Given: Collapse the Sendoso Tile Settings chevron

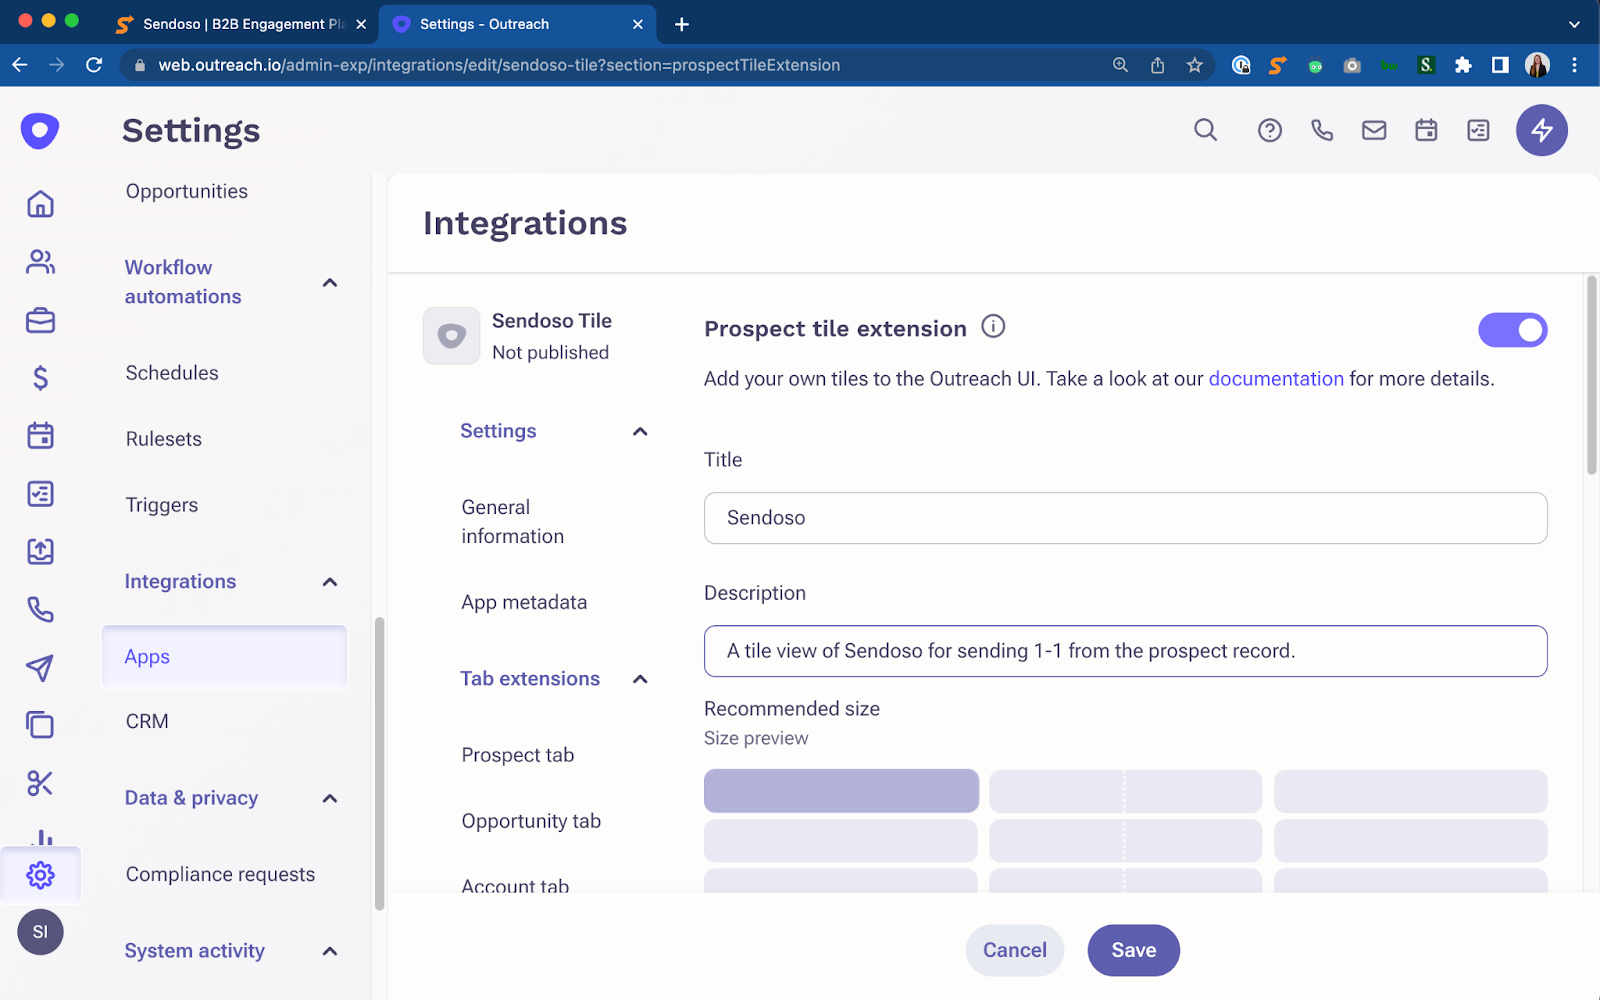Looking at the screenshot, I should 640,431.
